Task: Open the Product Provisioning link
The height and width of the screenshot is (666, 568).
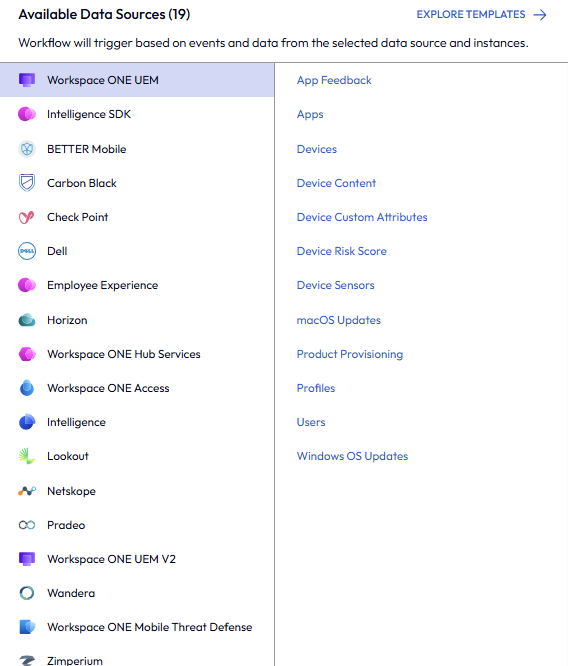Action: [x=350, y=354]
